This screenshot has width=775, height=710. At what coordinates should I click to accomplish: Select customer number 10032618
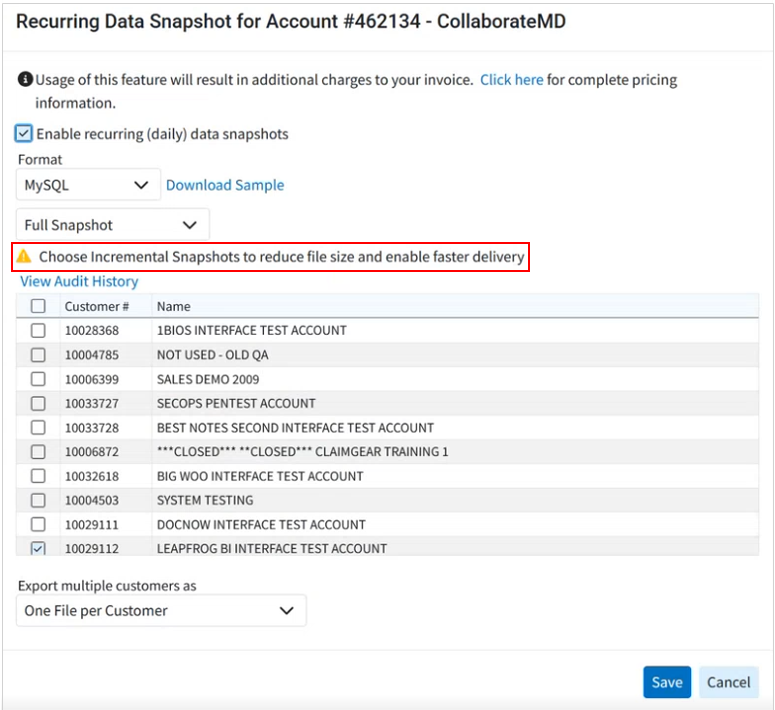click(x=92, y=476)
